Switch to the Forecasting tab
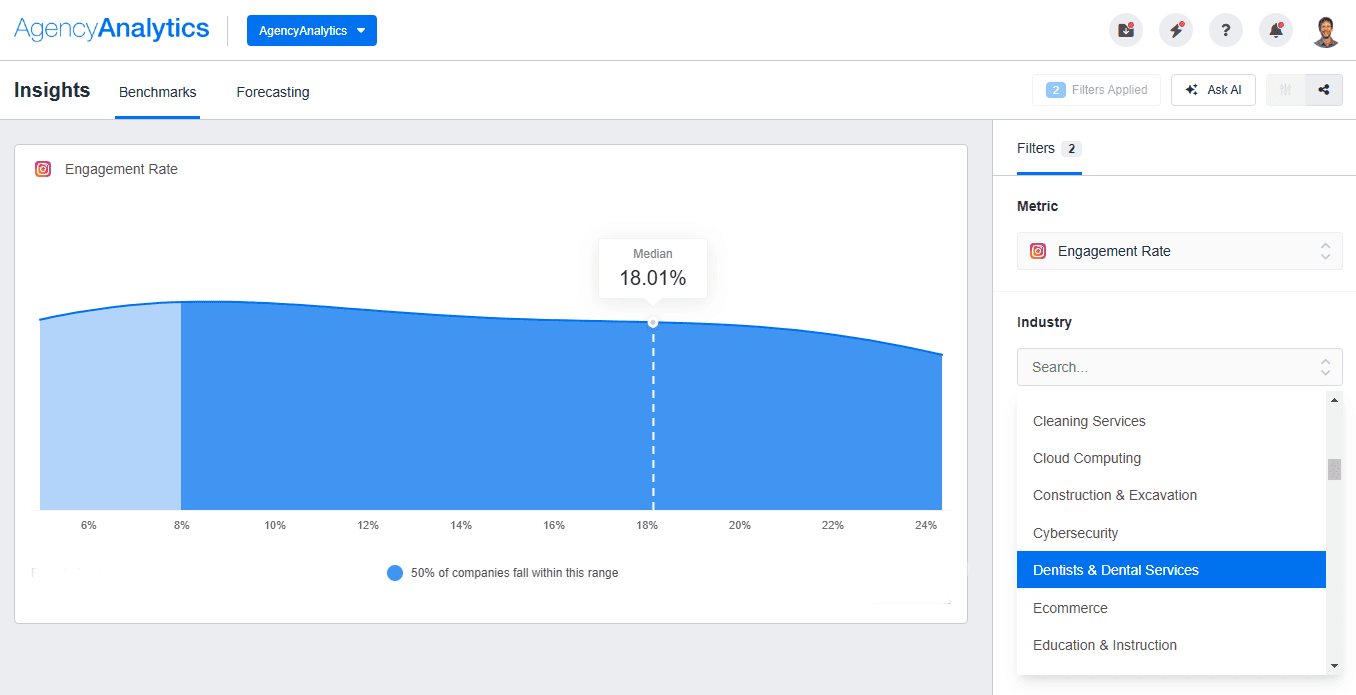The height and width of the screenshot is (695, 1356). tap(272, 92)
